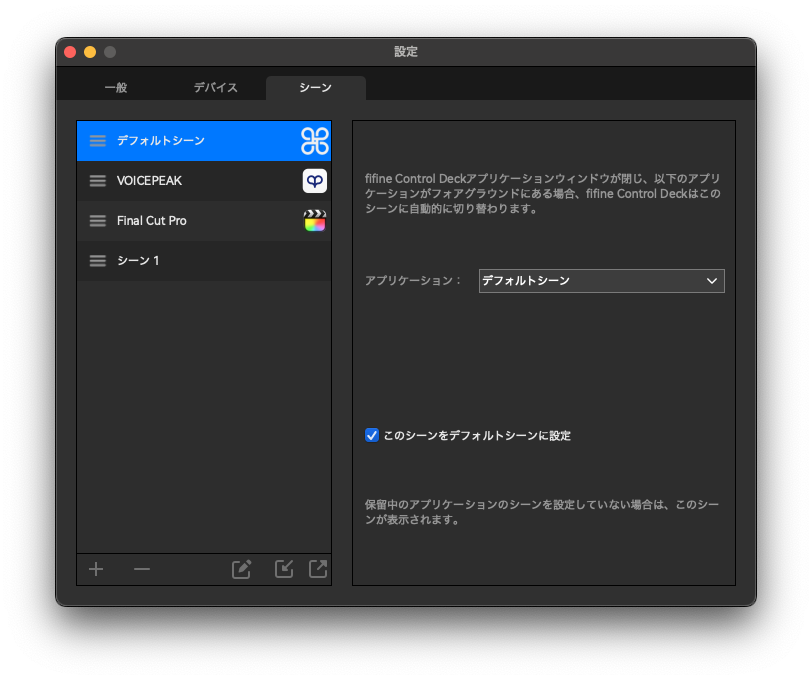812x680 pixels.
Task: Enable このシーンをデフォルトシーンに設定 checkbox
Action: click(372, 435)
